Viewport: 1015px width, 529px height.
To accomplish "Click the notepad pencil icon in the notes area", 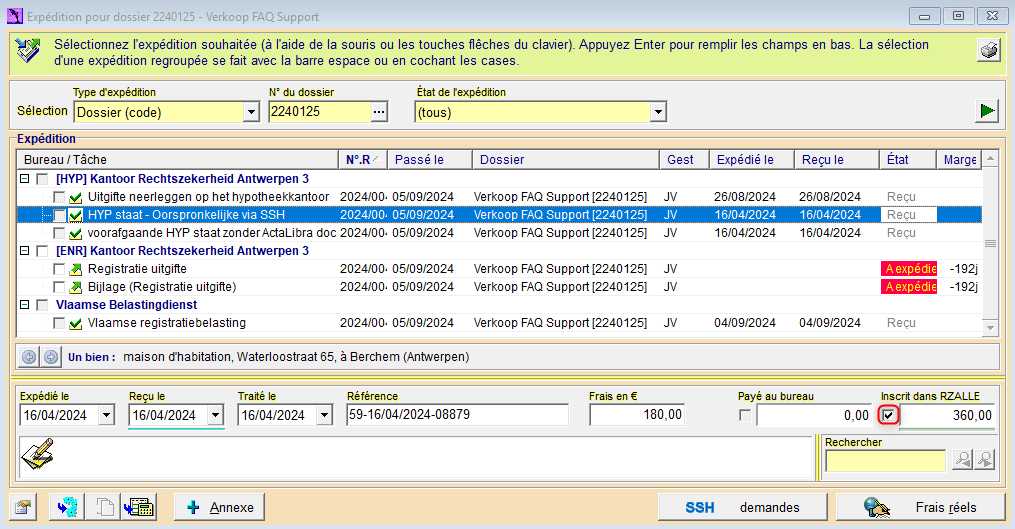I will [38, 454].
